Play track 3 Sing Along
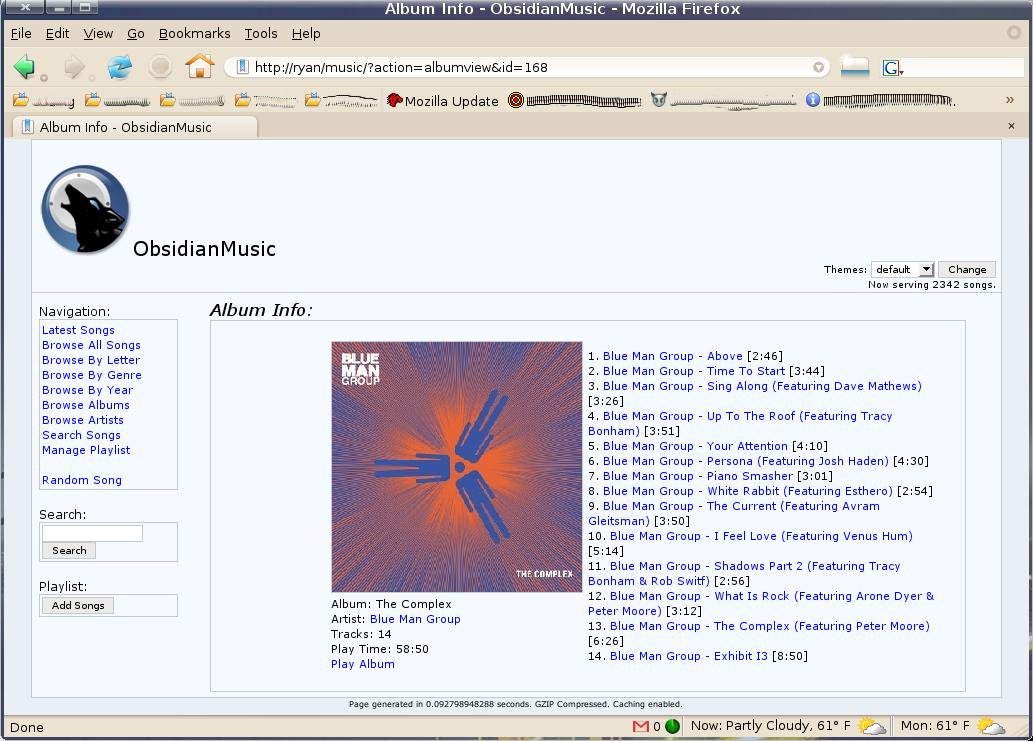Image resolution: width=1033 pixels, height=741 pixels. click(x=762, y=387)
